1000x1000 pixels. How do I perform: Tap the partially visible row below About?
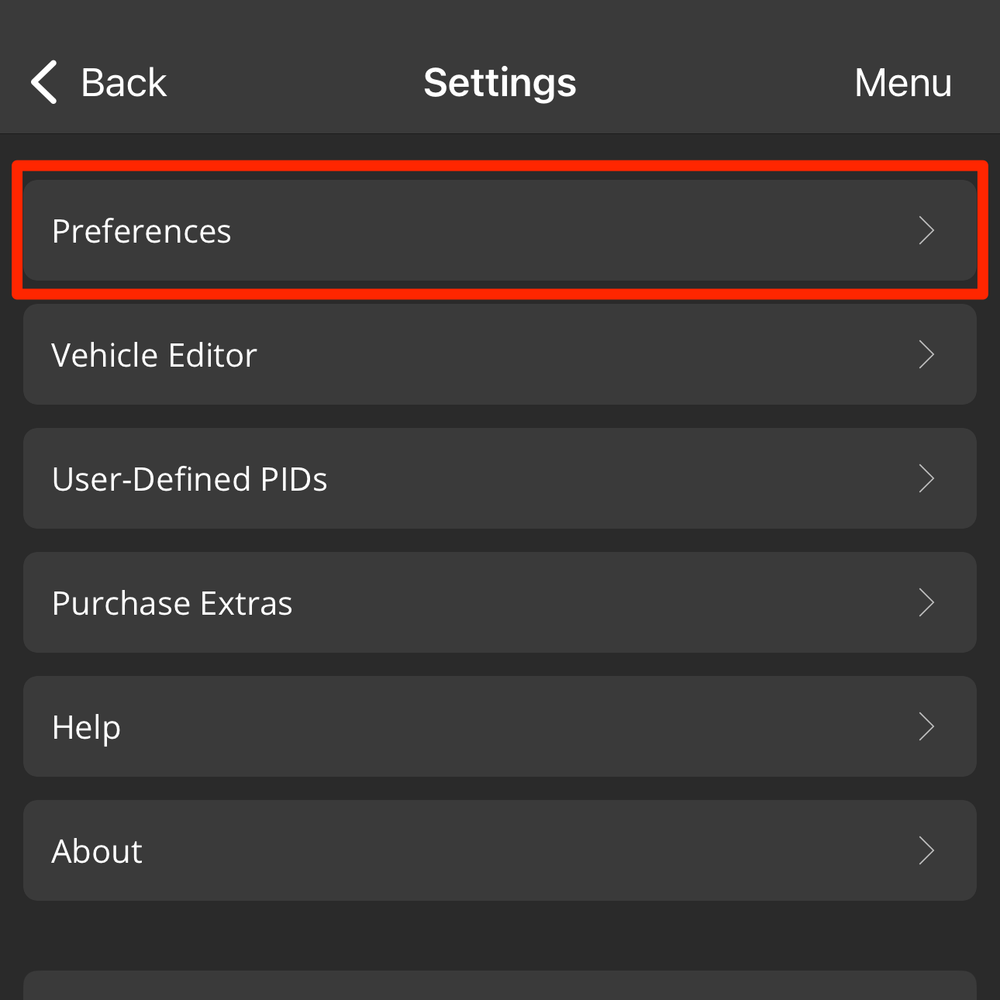point(500,986)
